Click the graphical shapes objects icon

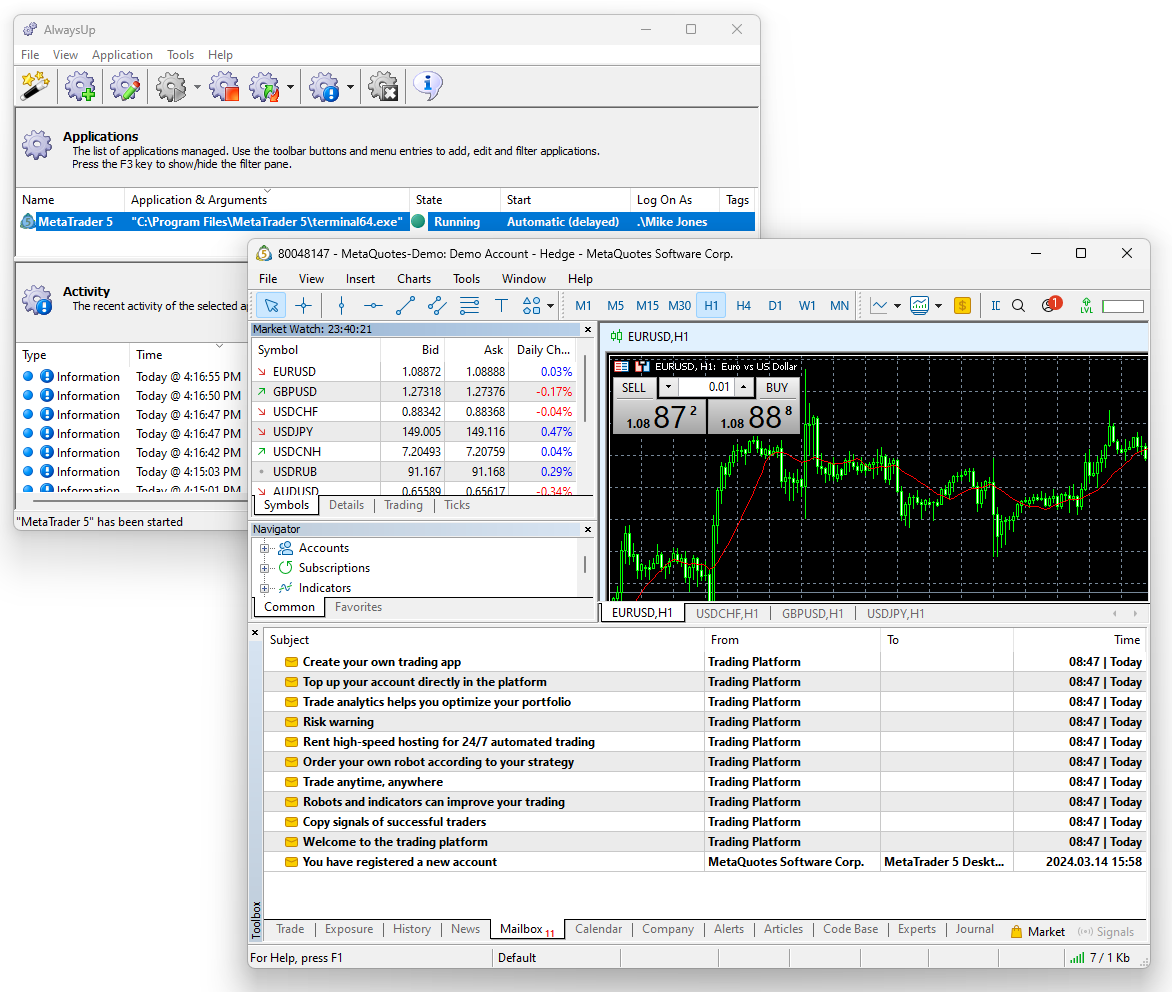531,305
